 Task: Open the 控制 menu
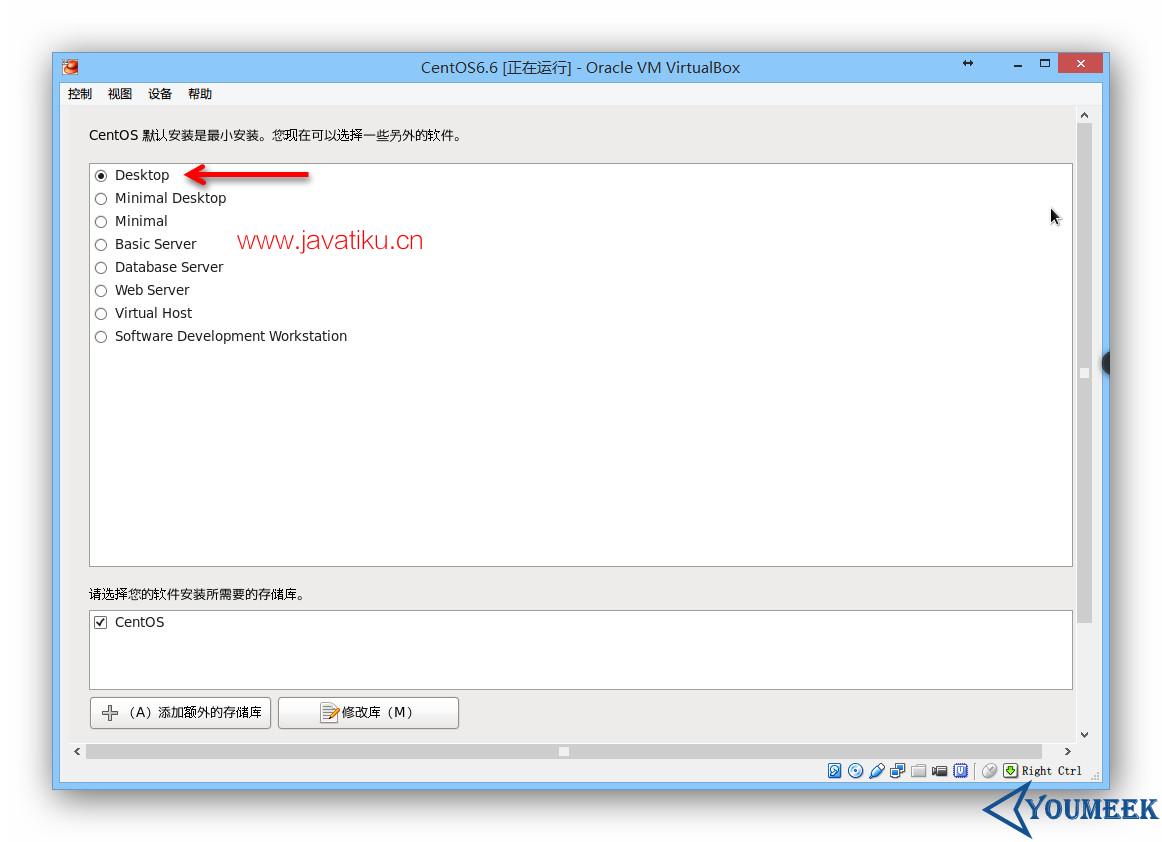coord(79,93)
